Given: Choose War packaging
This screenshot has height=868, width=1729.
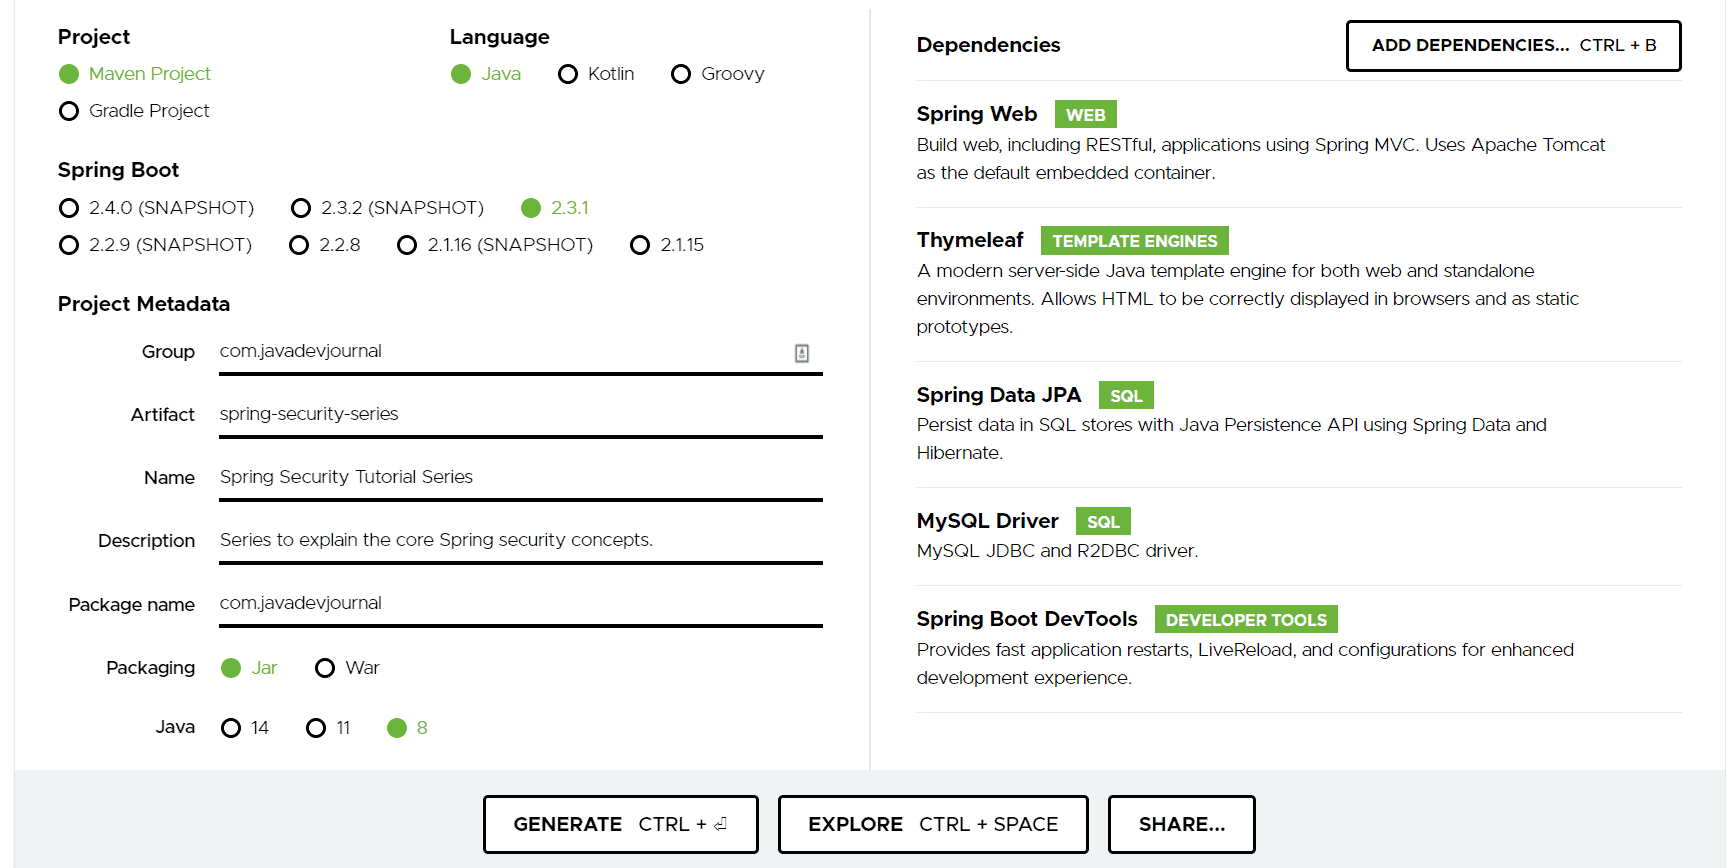Looking at the screenshot, I should coord(325,668).
